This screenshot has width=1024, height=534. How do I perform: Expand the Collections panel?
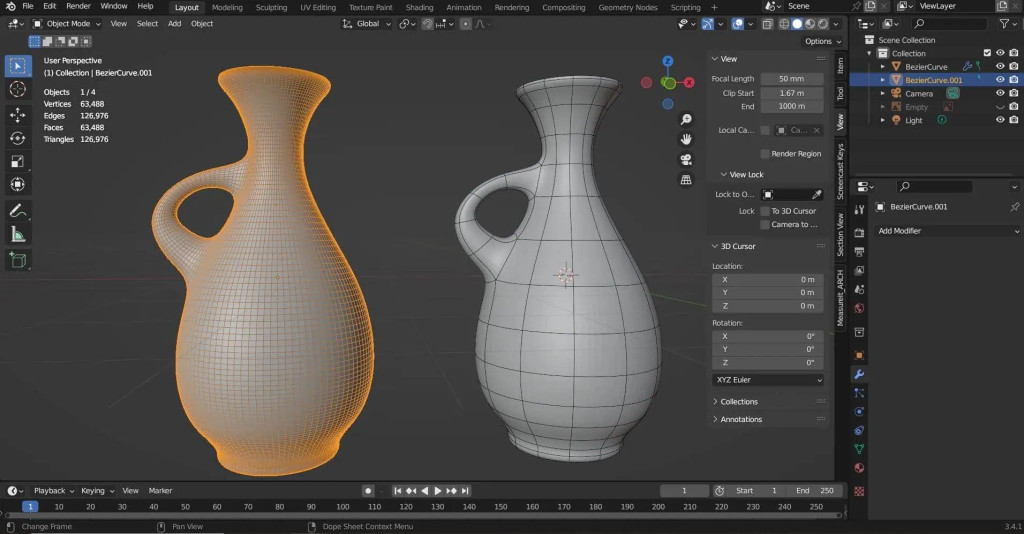coord(738,402)
